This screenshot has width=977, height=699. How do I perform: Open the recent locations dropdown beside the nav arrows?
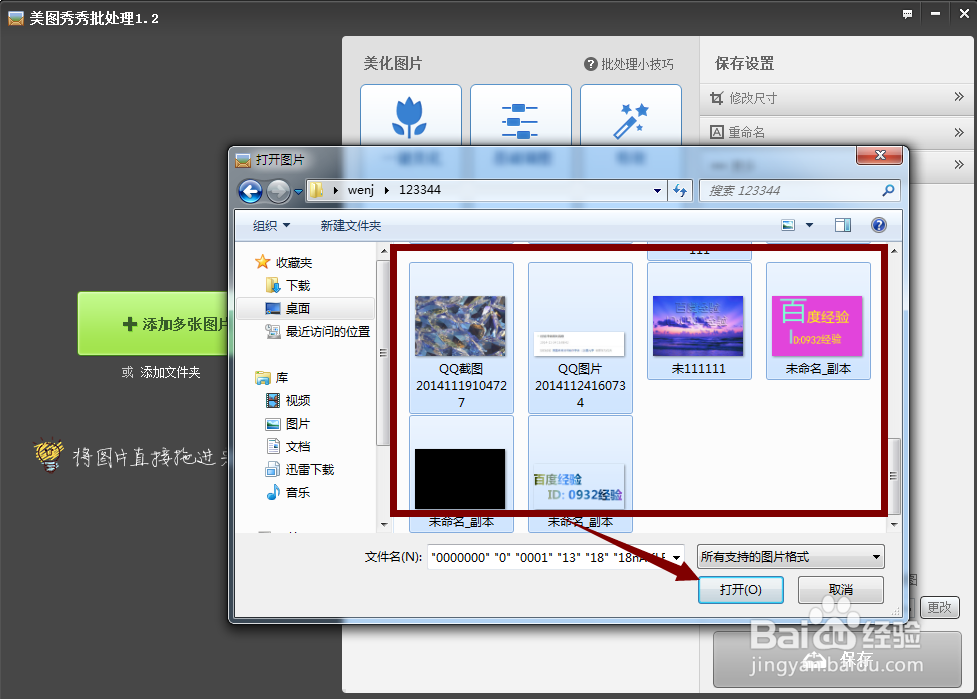pos(298,191)
